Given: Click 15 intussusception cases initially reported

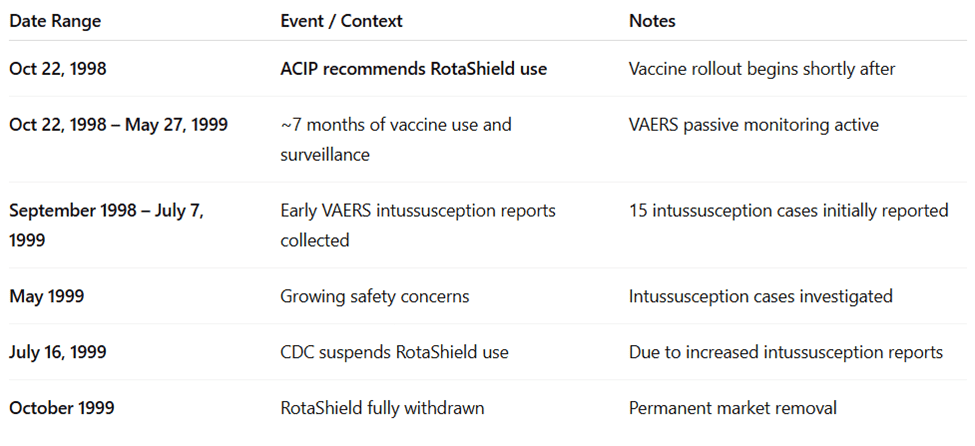Looking at the screenshot, I should (x=788, y=211).
